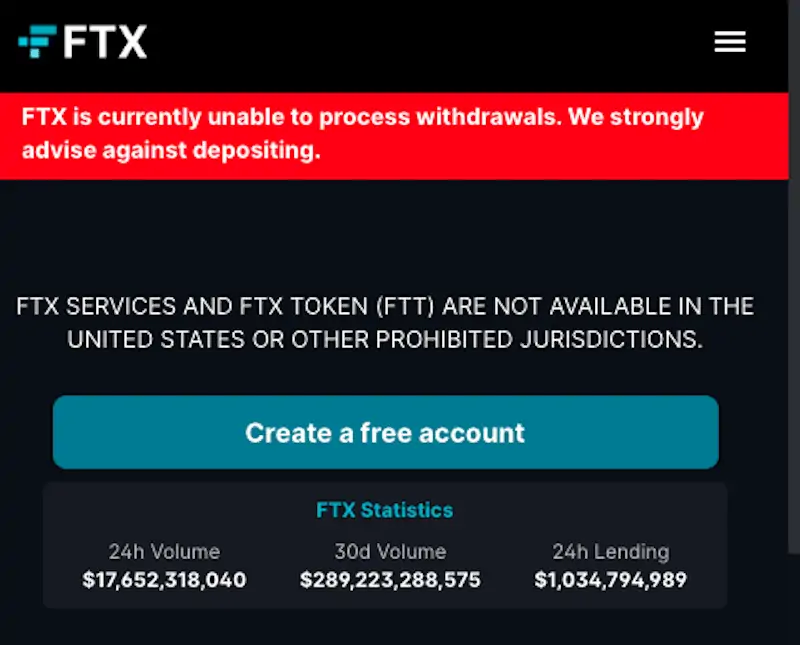Click the white FTX wordmark
The image size is (800, 645).
pyautogui.click(x=105, y=42)
